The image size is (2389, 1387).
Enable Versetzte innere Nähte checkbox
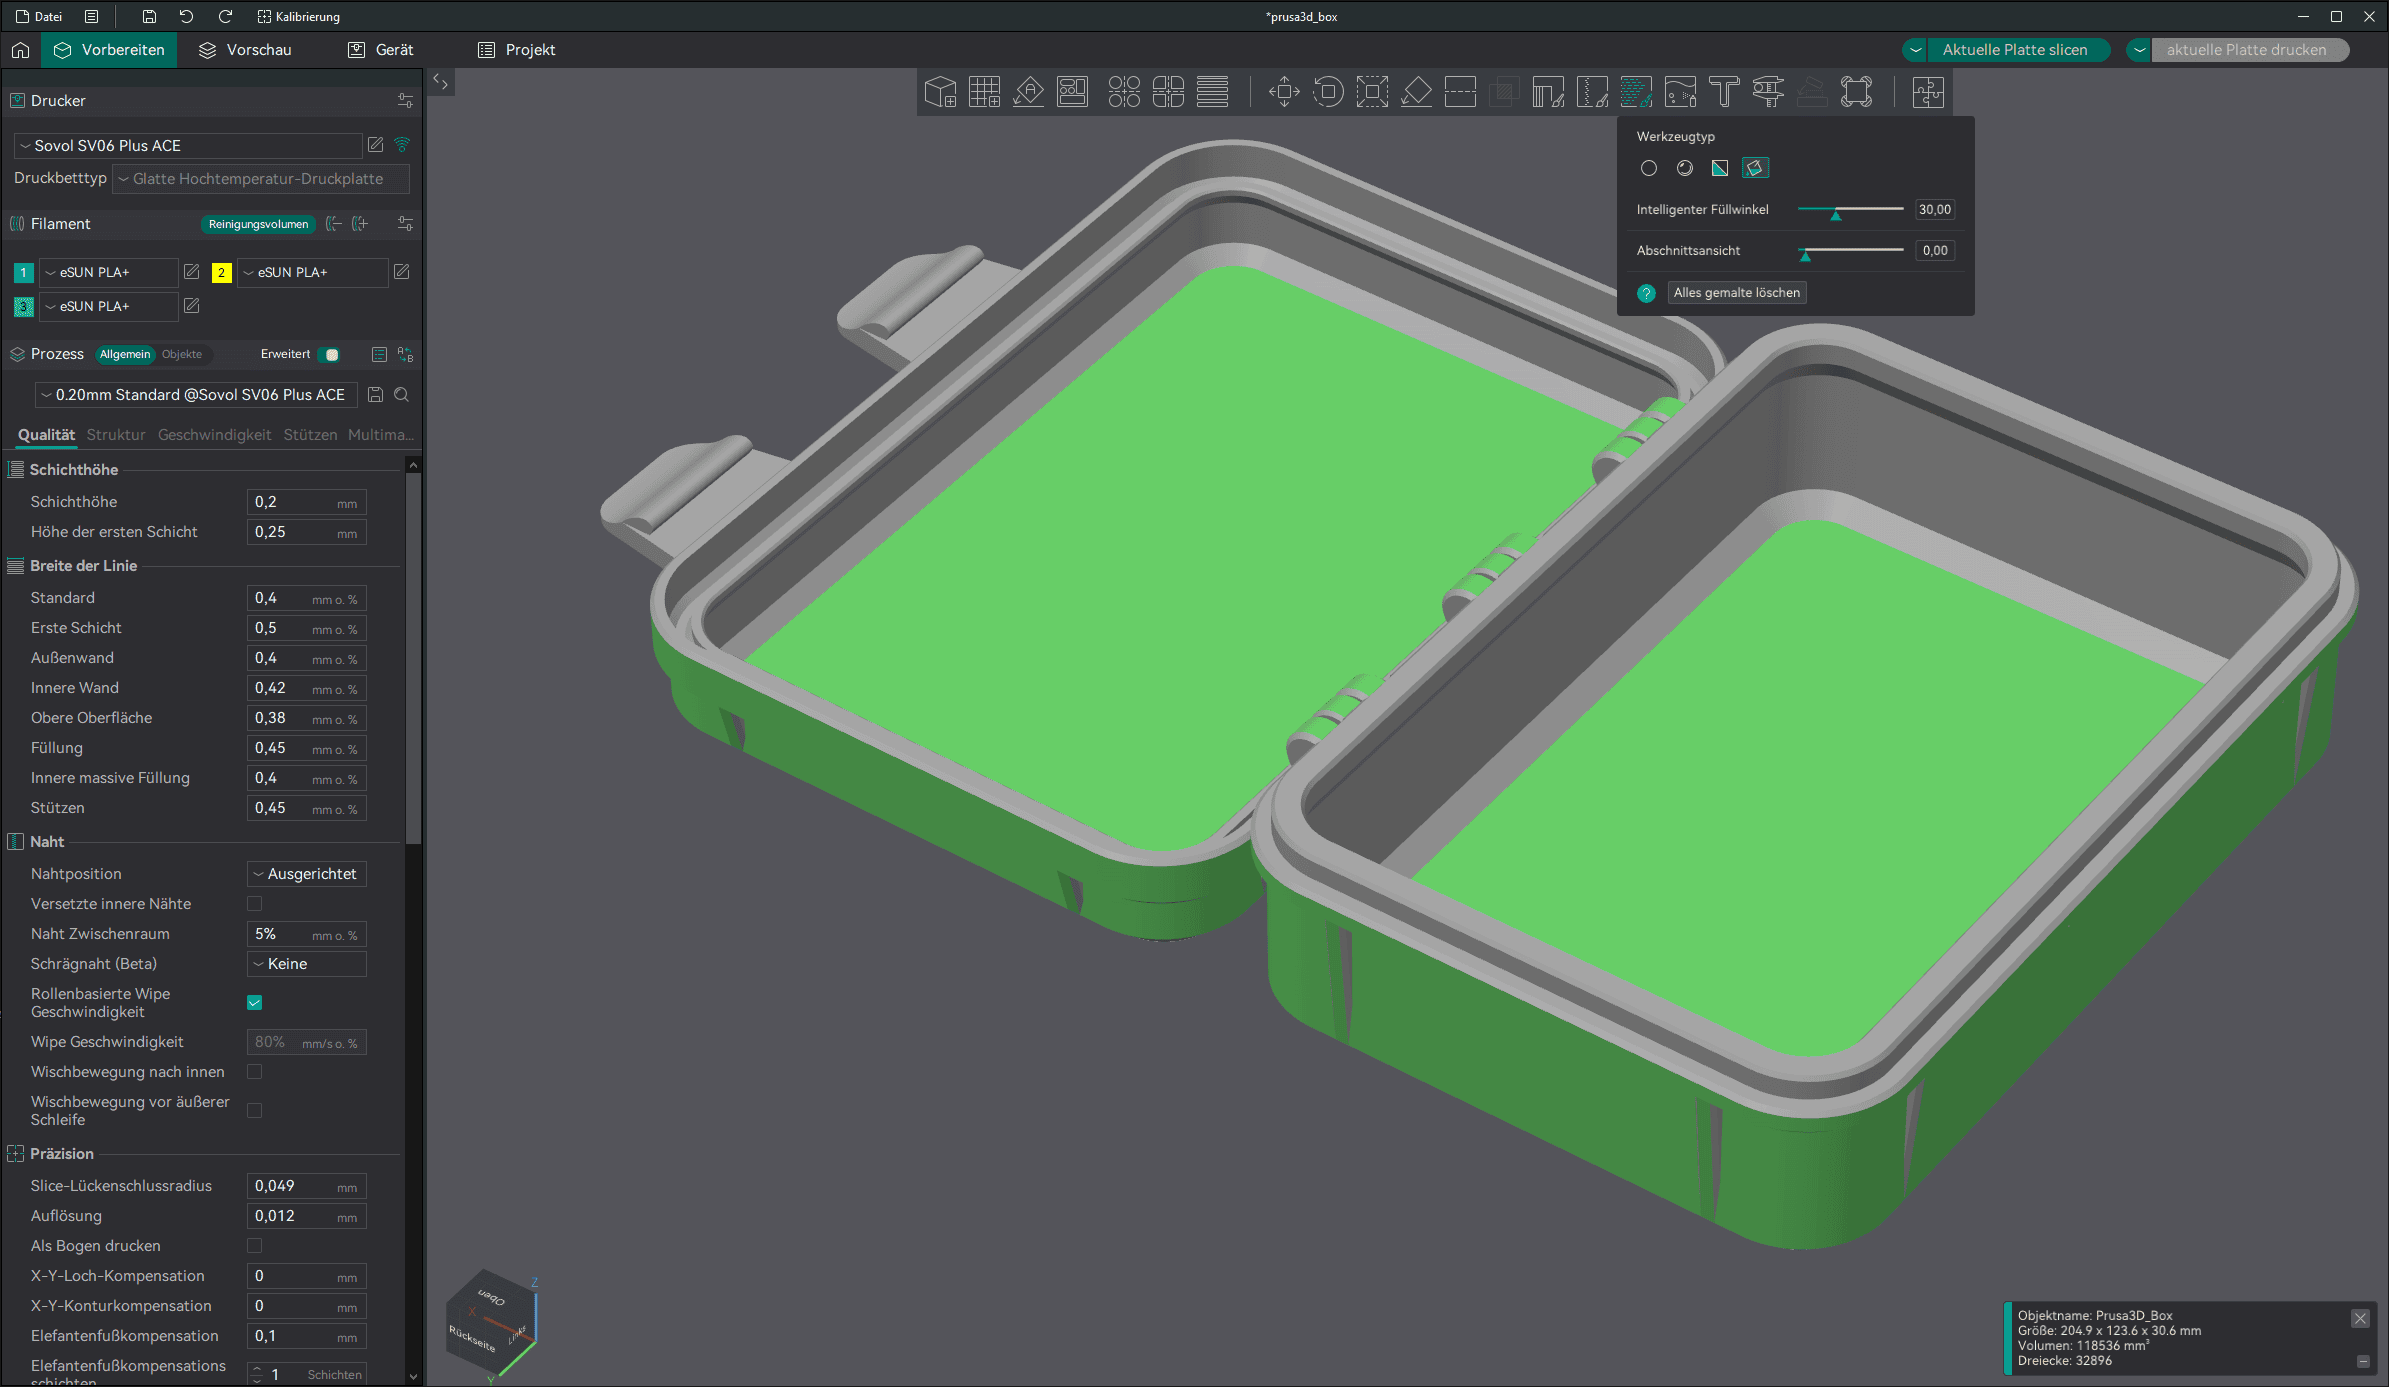click(255, 904)
